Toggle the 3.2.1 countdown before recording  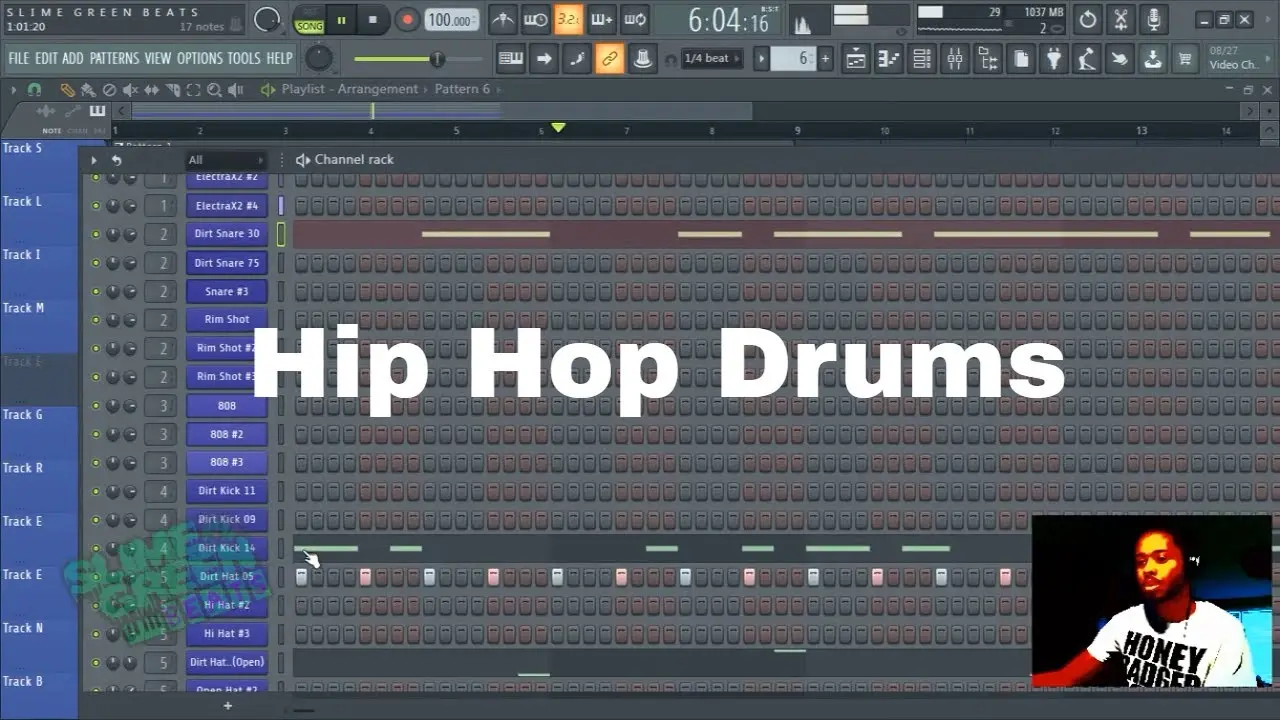click(x=568, y=19)
